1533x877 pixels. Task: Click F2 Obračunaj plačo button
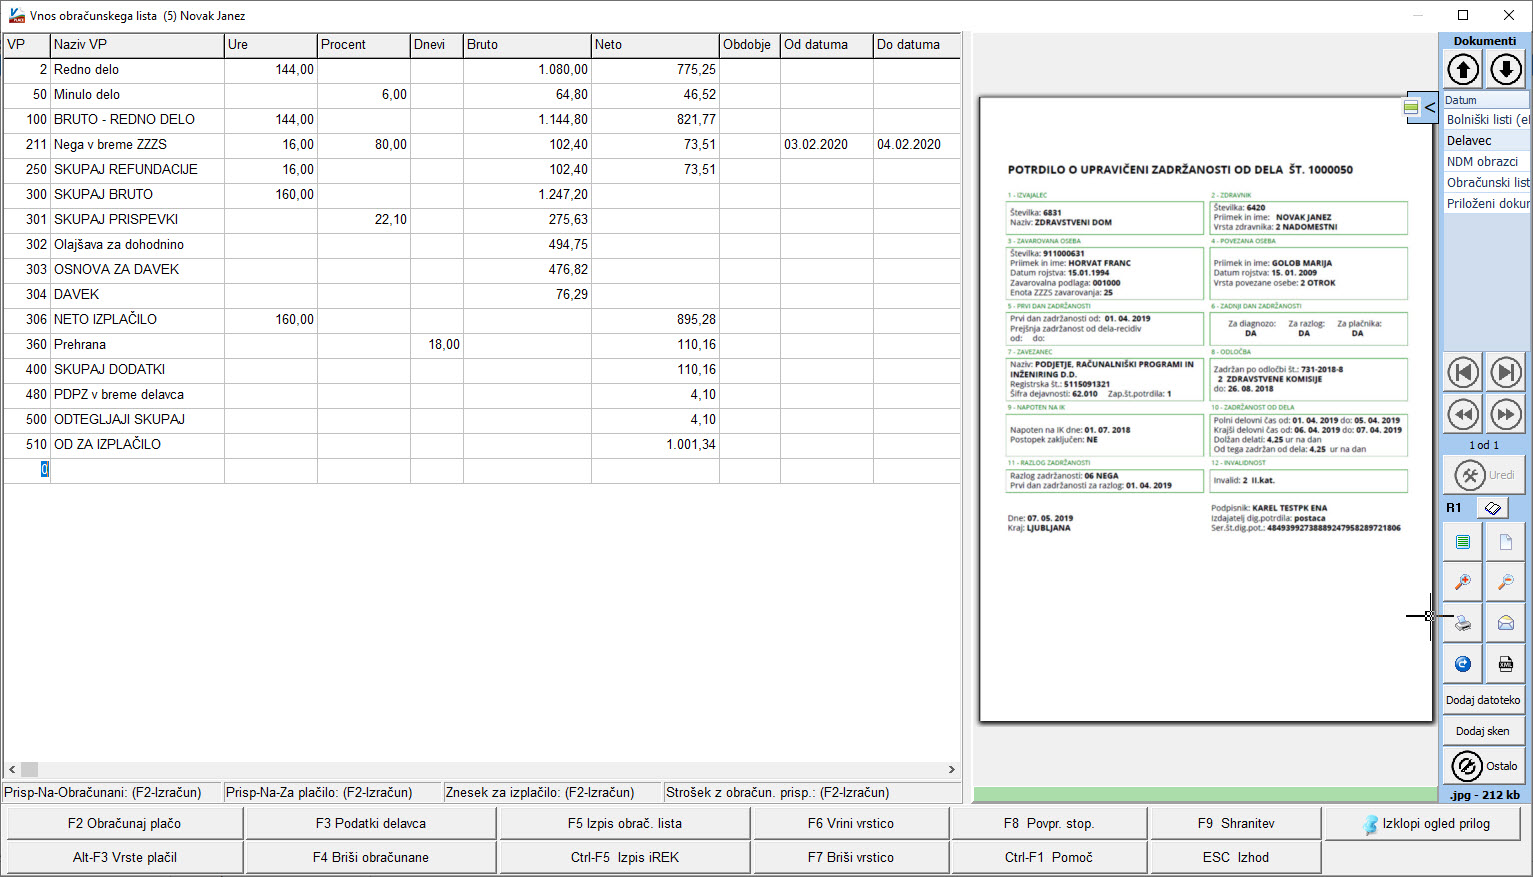pos(125,823)
